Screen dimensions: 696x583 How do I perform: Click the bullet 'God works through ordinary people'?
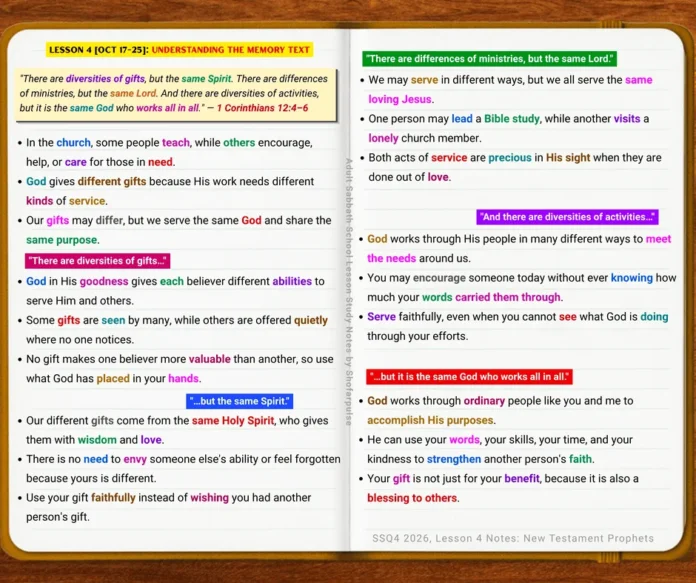[x=496, y=410]
